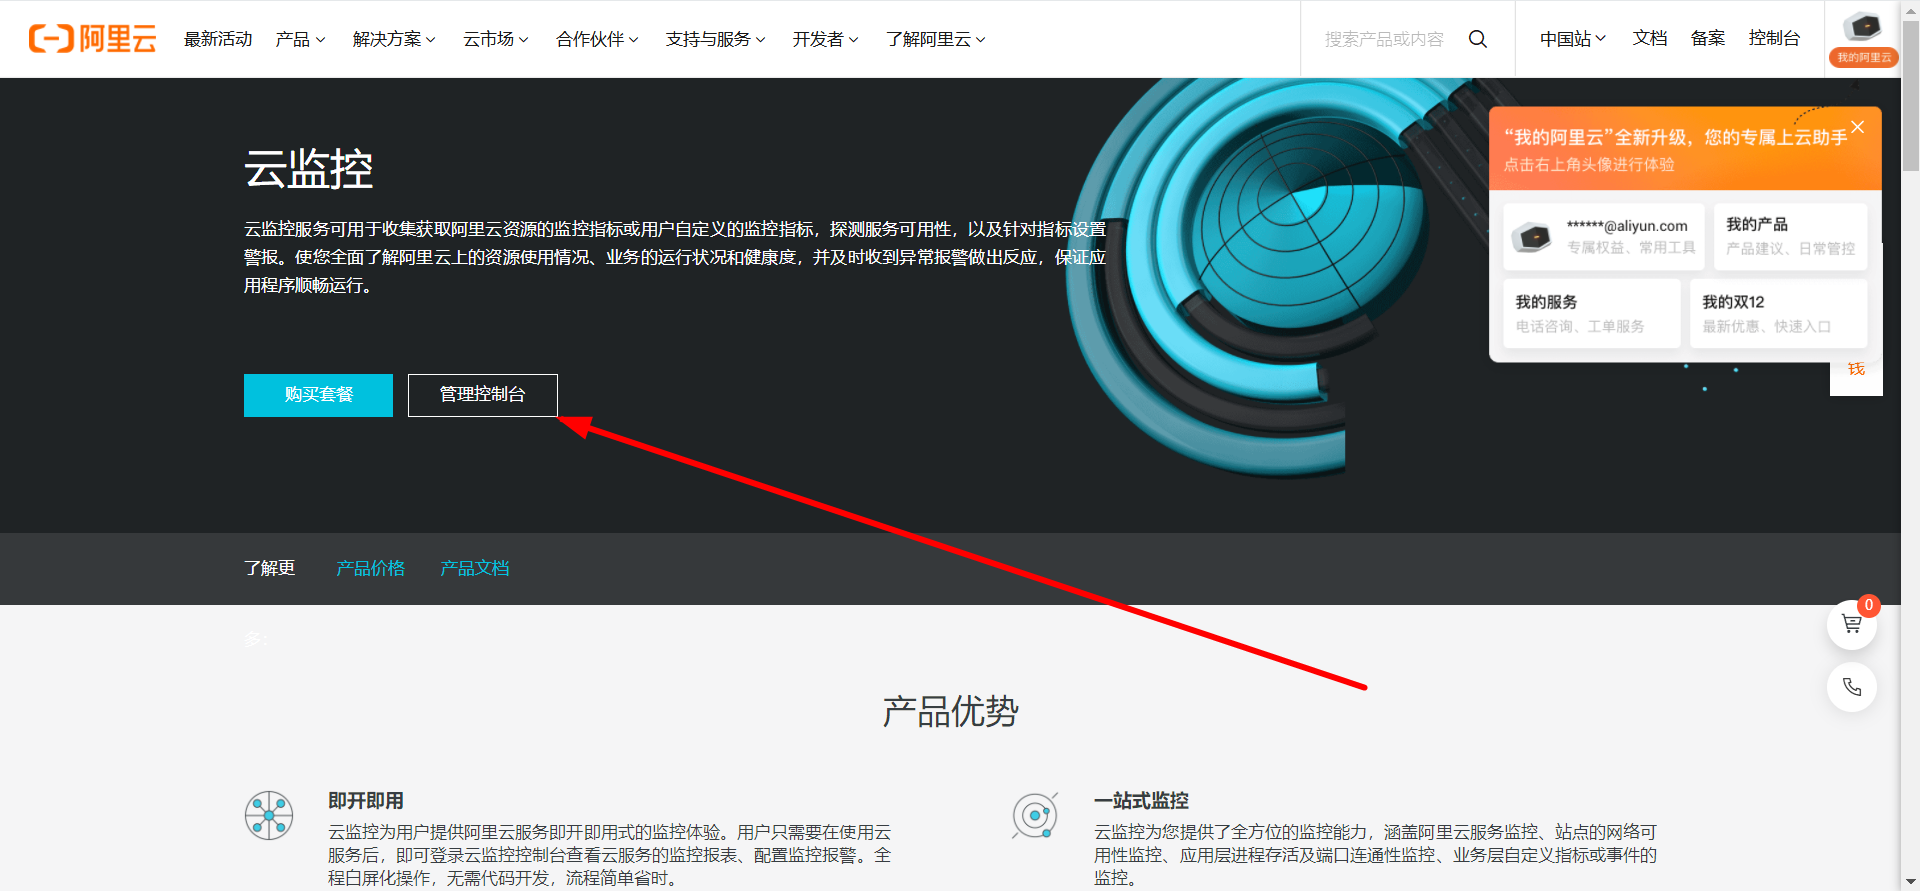Click the 即开即用 feature icon
Image resolution: width=1920 pixels, height=891 pixels.
(x=269, y=815)
